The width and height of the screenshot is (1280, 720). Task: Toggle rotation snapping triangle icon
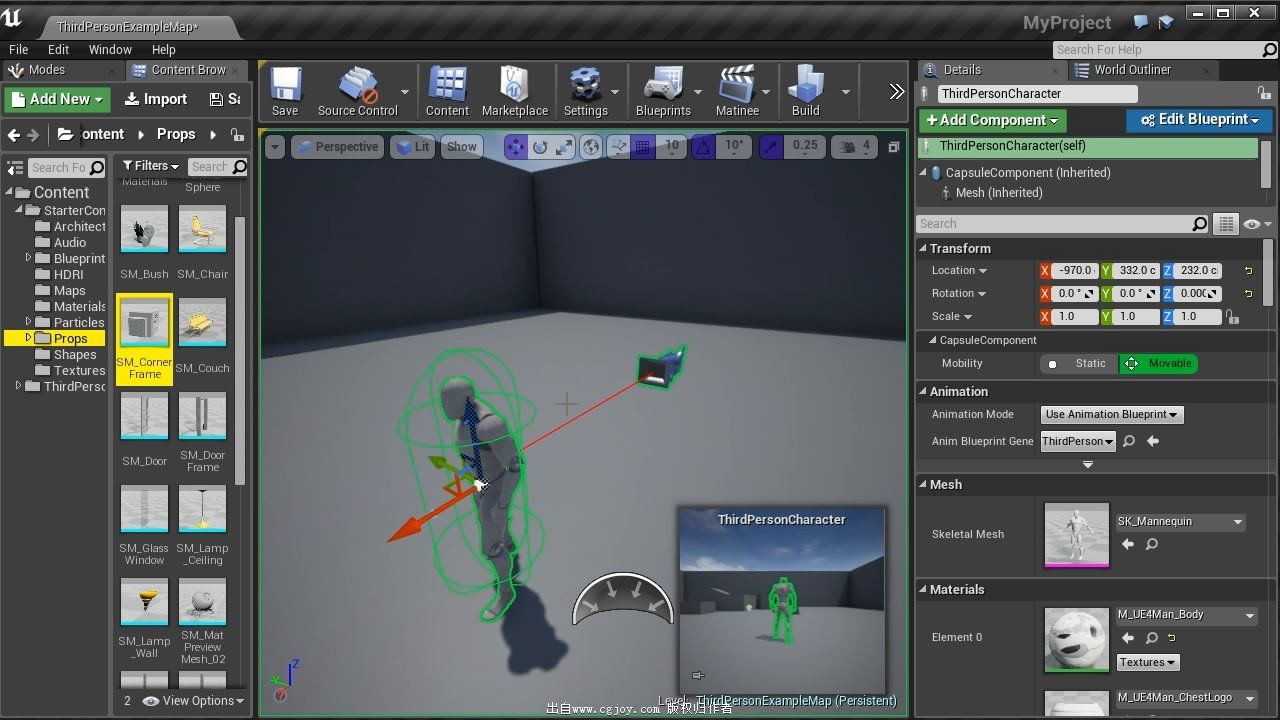(704, 147)
